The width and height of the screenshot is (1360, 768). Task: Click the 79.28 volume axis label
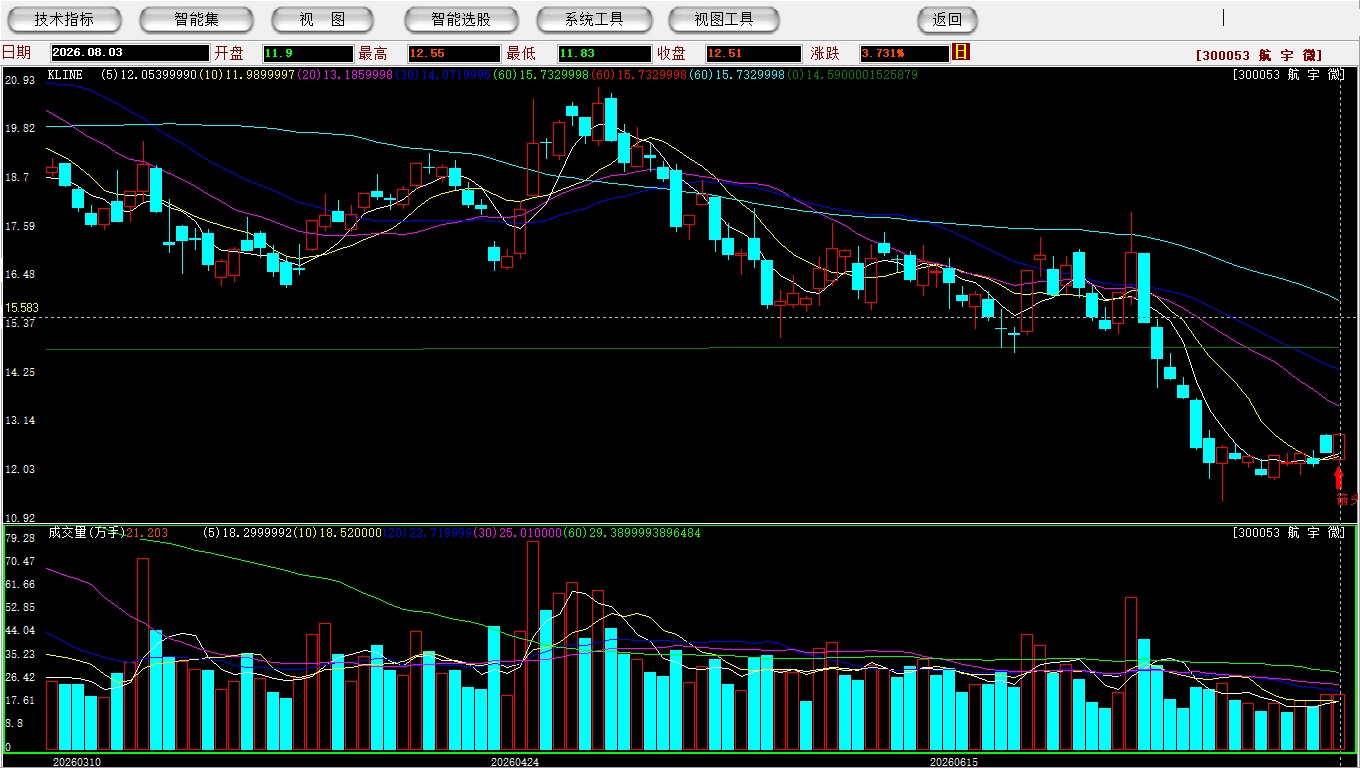point(20,538)
